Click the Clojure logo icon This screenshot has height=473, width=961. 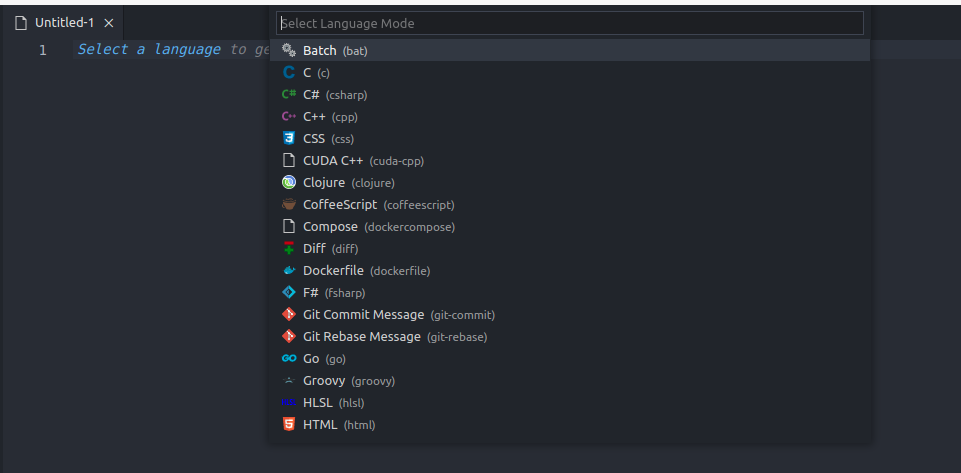289,182
